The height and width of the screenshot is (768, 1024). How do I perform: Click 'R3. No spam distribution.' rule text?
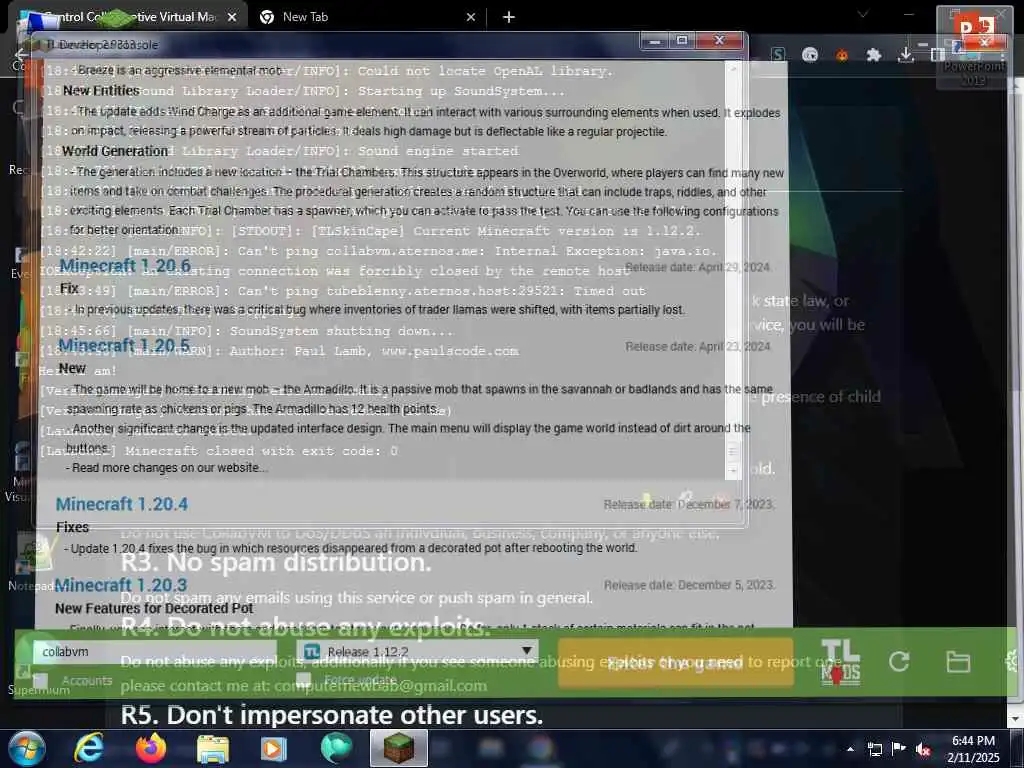[x=276, y=562]
